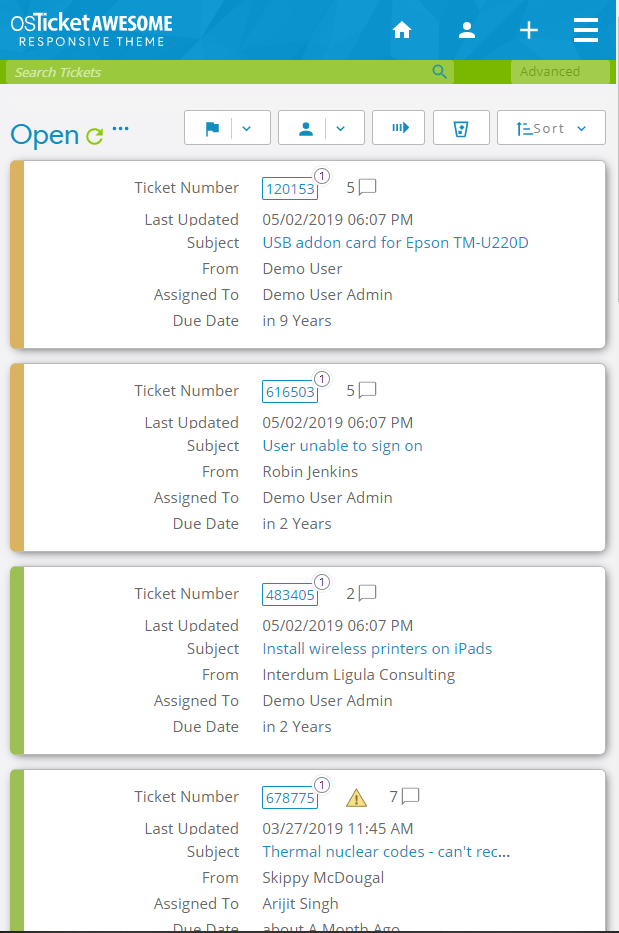Open the hamburger menu
Image resolution: width=619 pixels, height=933 pixels.
pyautogui.click(x=586, y=30)
